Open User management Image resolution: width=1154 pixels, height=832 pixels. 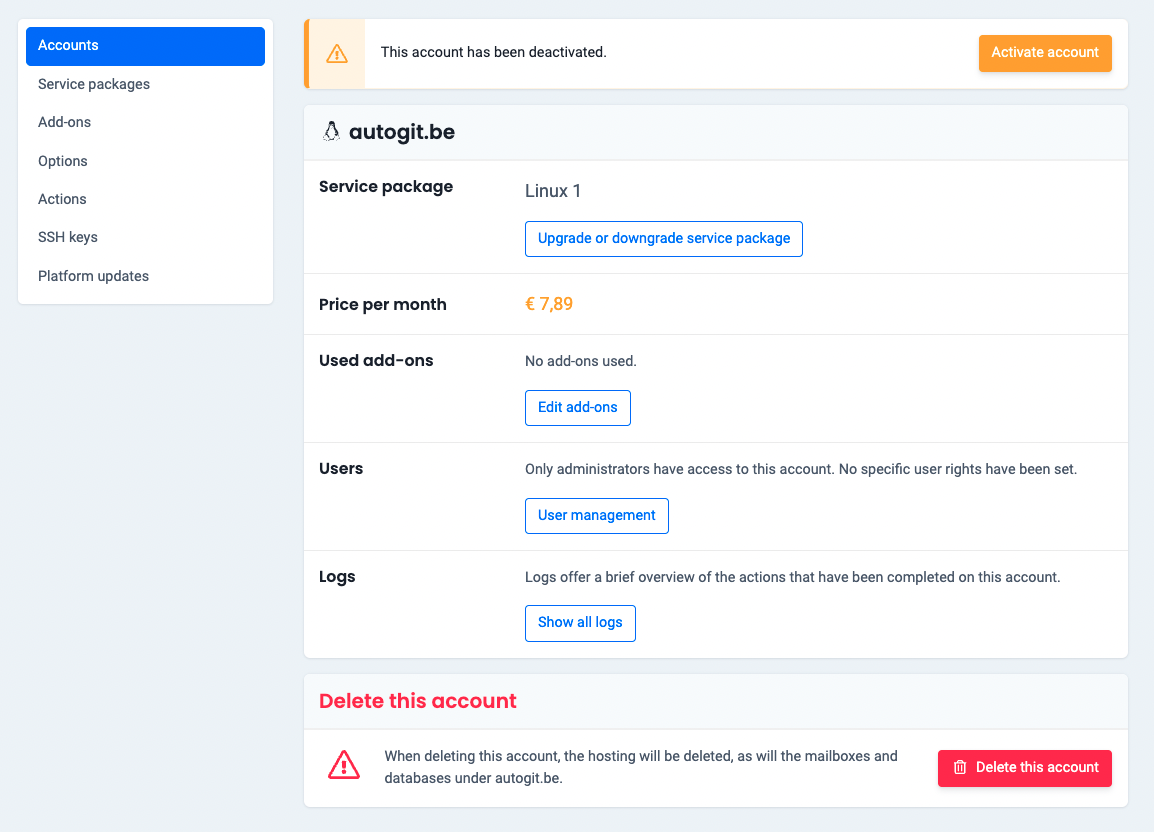596,516
